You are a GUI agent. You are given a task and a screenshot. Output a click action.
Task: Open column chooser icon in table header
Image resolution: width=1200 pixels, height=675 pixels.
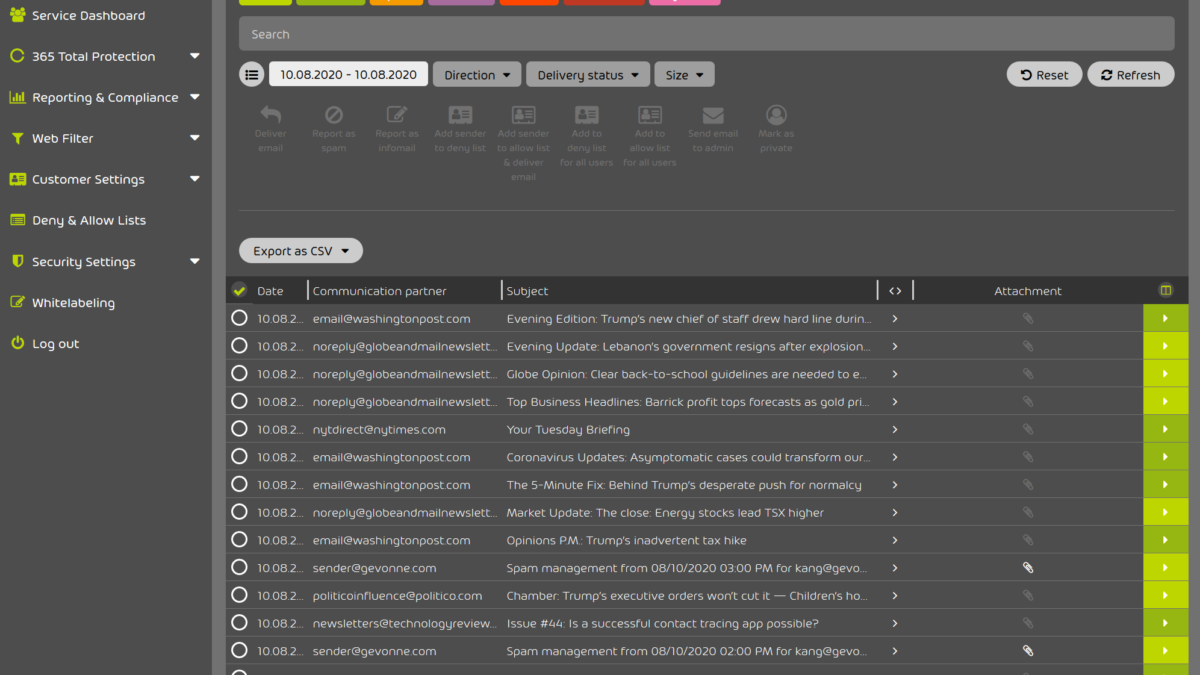[x=1165, y=291]
